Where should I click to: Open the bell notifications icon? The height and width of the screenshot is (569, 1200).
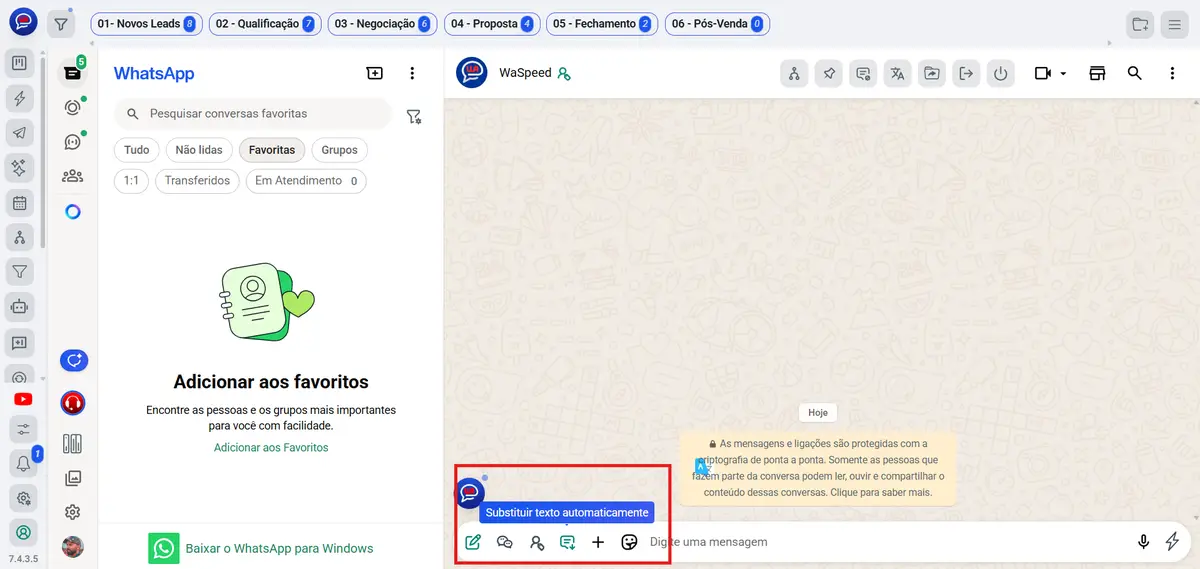pyautogui.click(x=22, y=463)
